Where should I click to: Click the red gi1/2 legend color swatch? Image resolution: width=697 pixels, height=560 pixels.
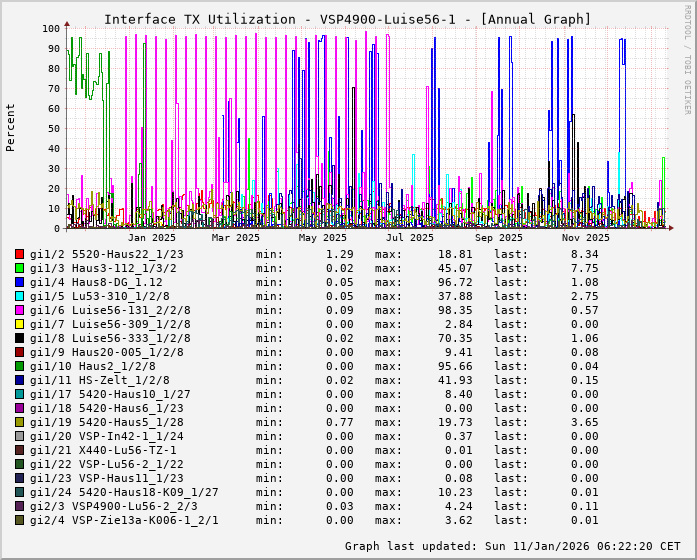click(x=20, y=254)
